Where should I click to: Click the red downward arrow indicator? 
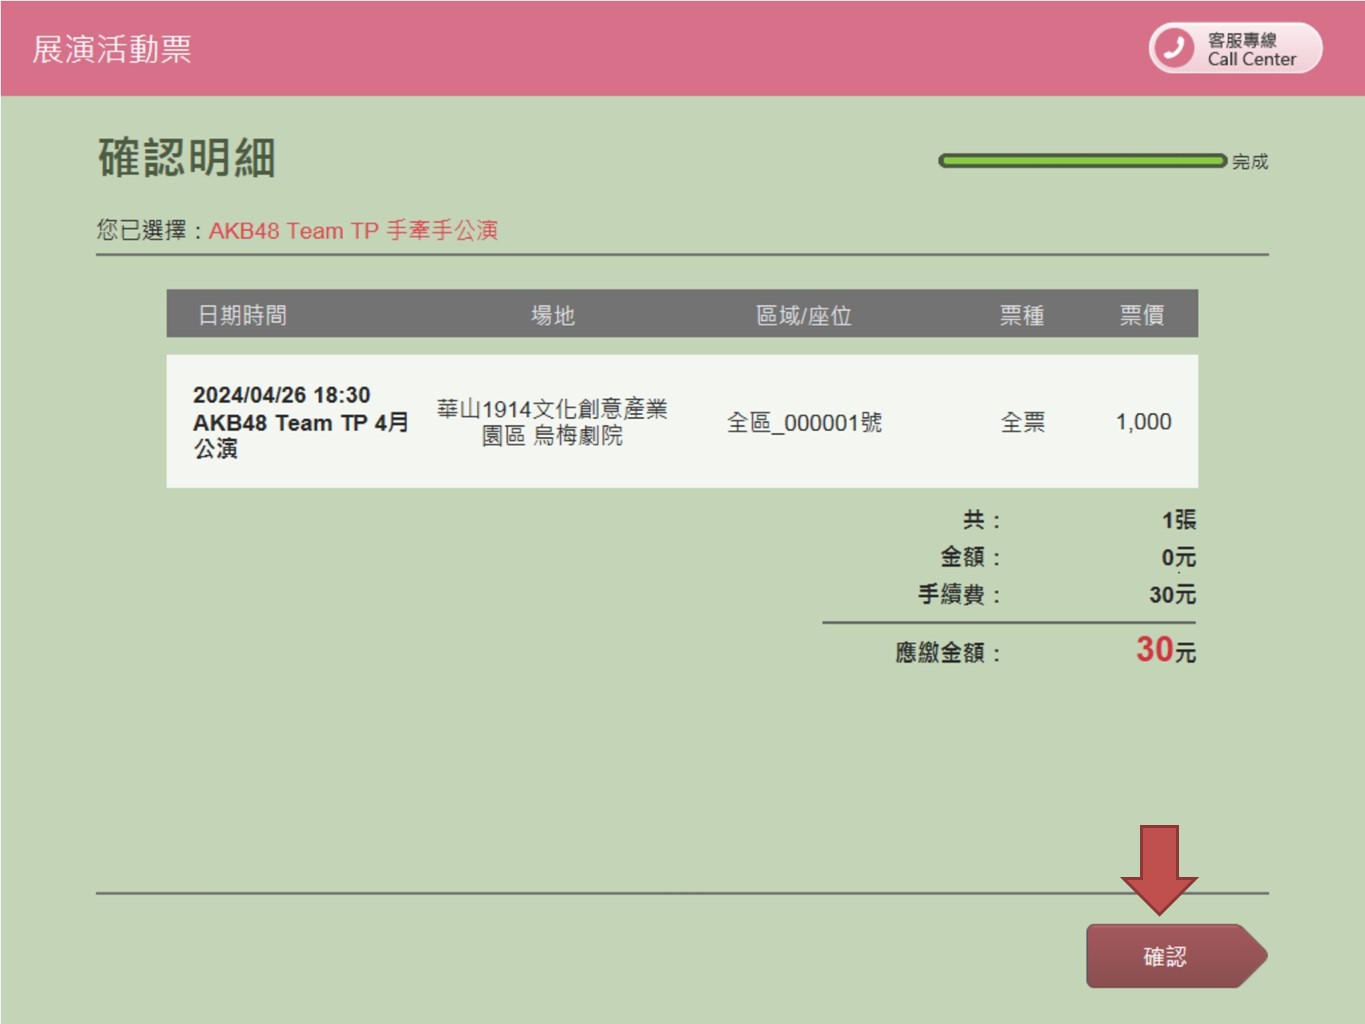[x=1159, y=867]
